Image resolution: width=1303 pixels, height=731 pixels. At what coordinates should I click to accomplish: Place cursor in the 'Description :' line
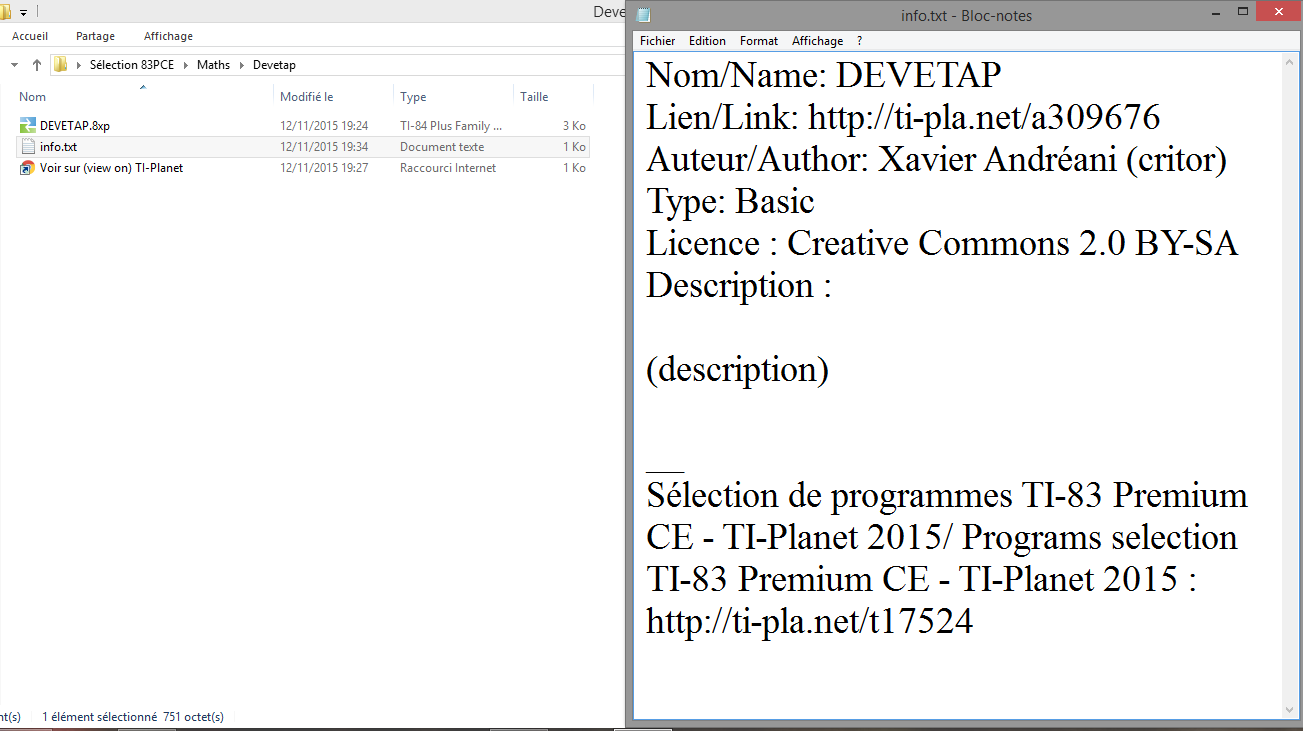[x=739, y=285]
